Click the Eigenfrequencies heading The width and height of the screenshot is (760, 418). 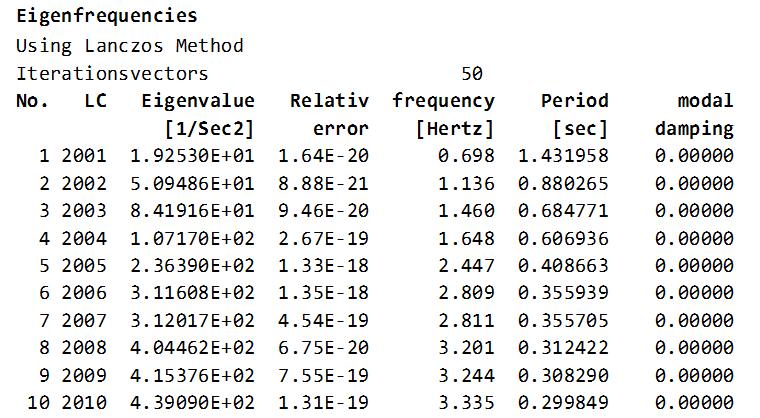pos(106,17)
